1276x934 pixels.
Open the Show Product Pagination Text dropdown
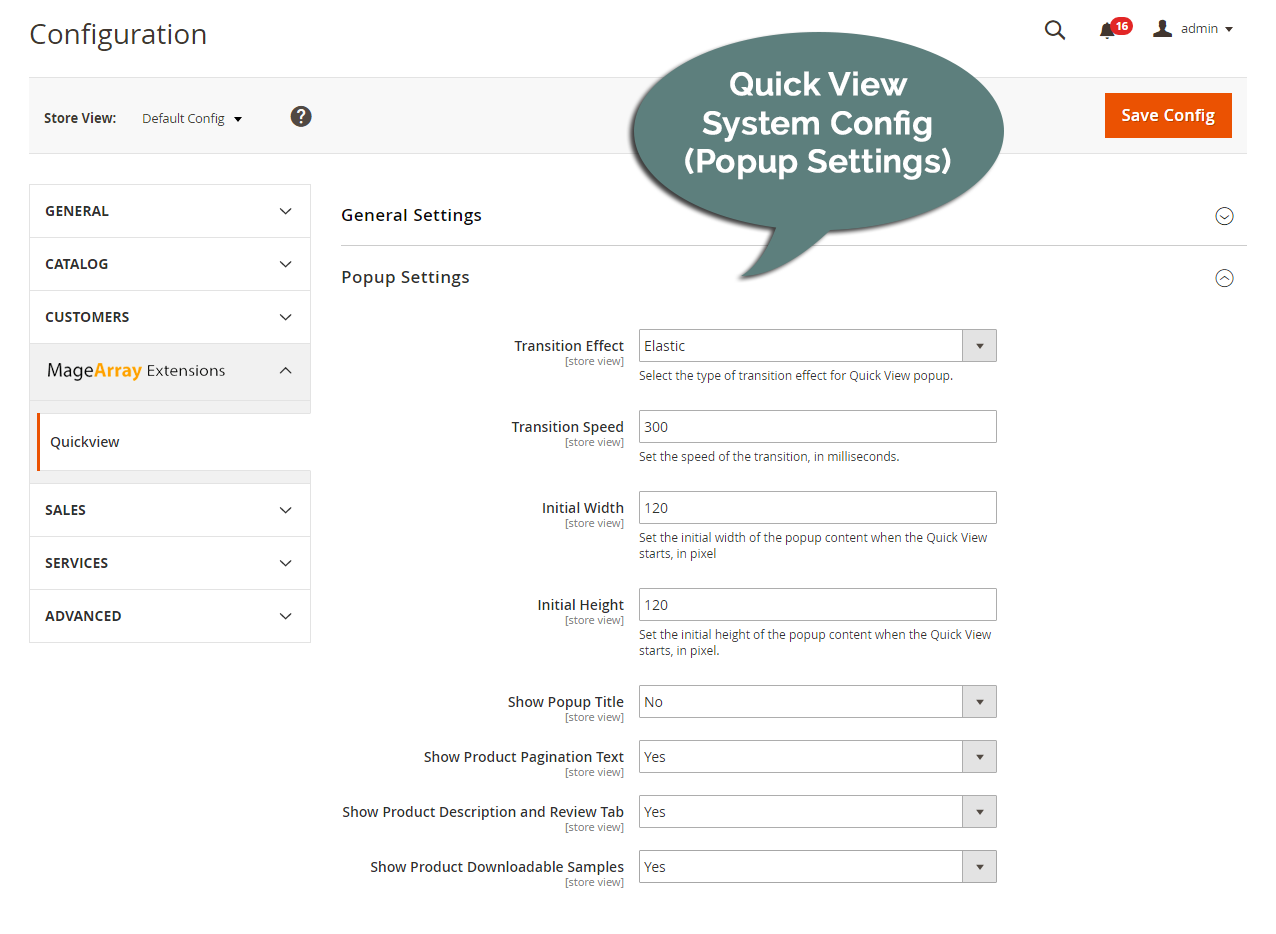click(979, 756)
